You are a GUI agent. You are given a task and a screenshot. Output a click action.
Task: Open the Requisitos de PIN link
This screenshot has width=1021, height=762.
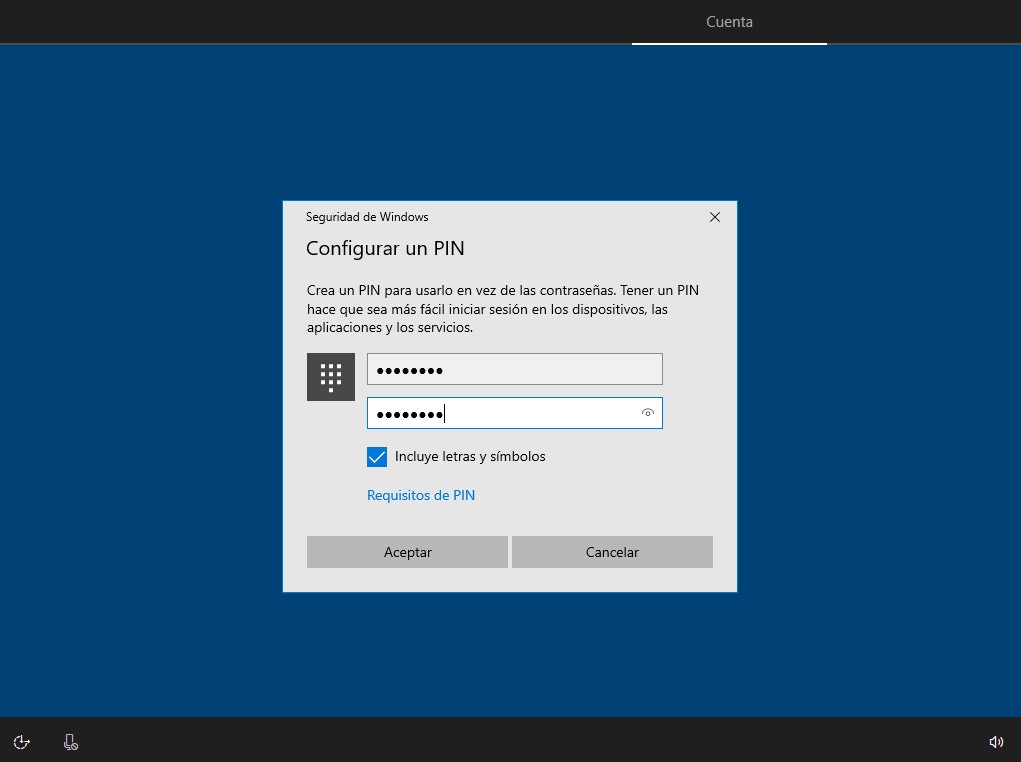(x=421, y=495)
